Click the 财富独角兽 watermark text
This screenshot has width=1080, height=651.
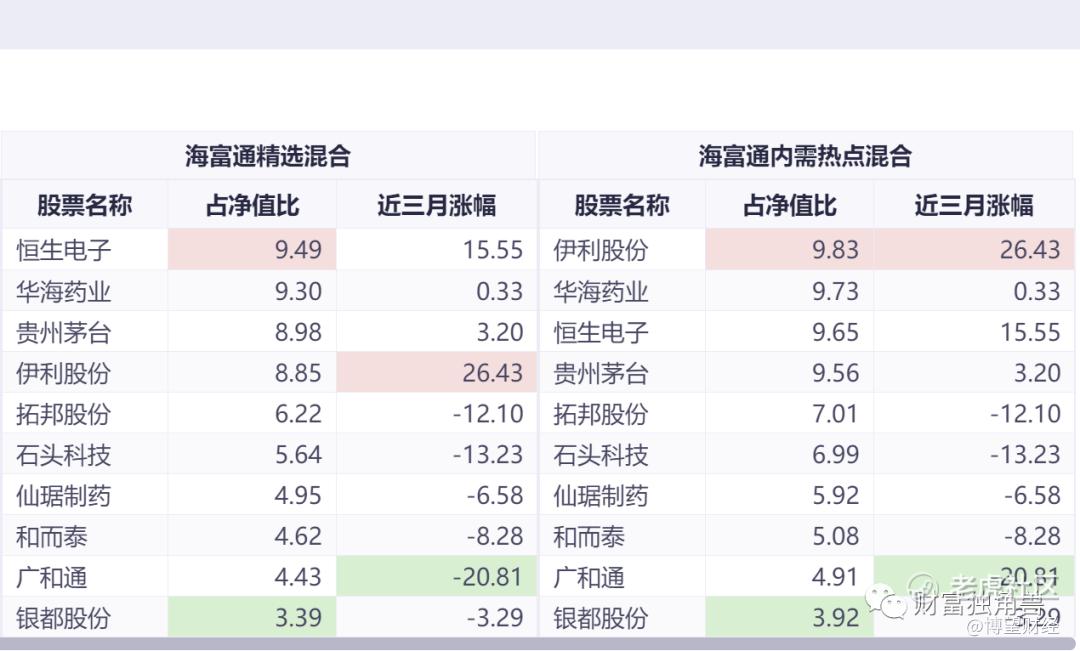985,604
